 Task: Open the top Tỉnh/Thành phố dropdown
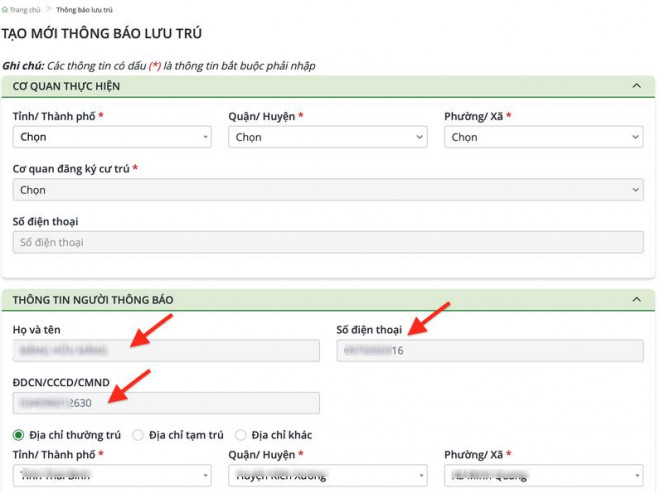(111, 137)
